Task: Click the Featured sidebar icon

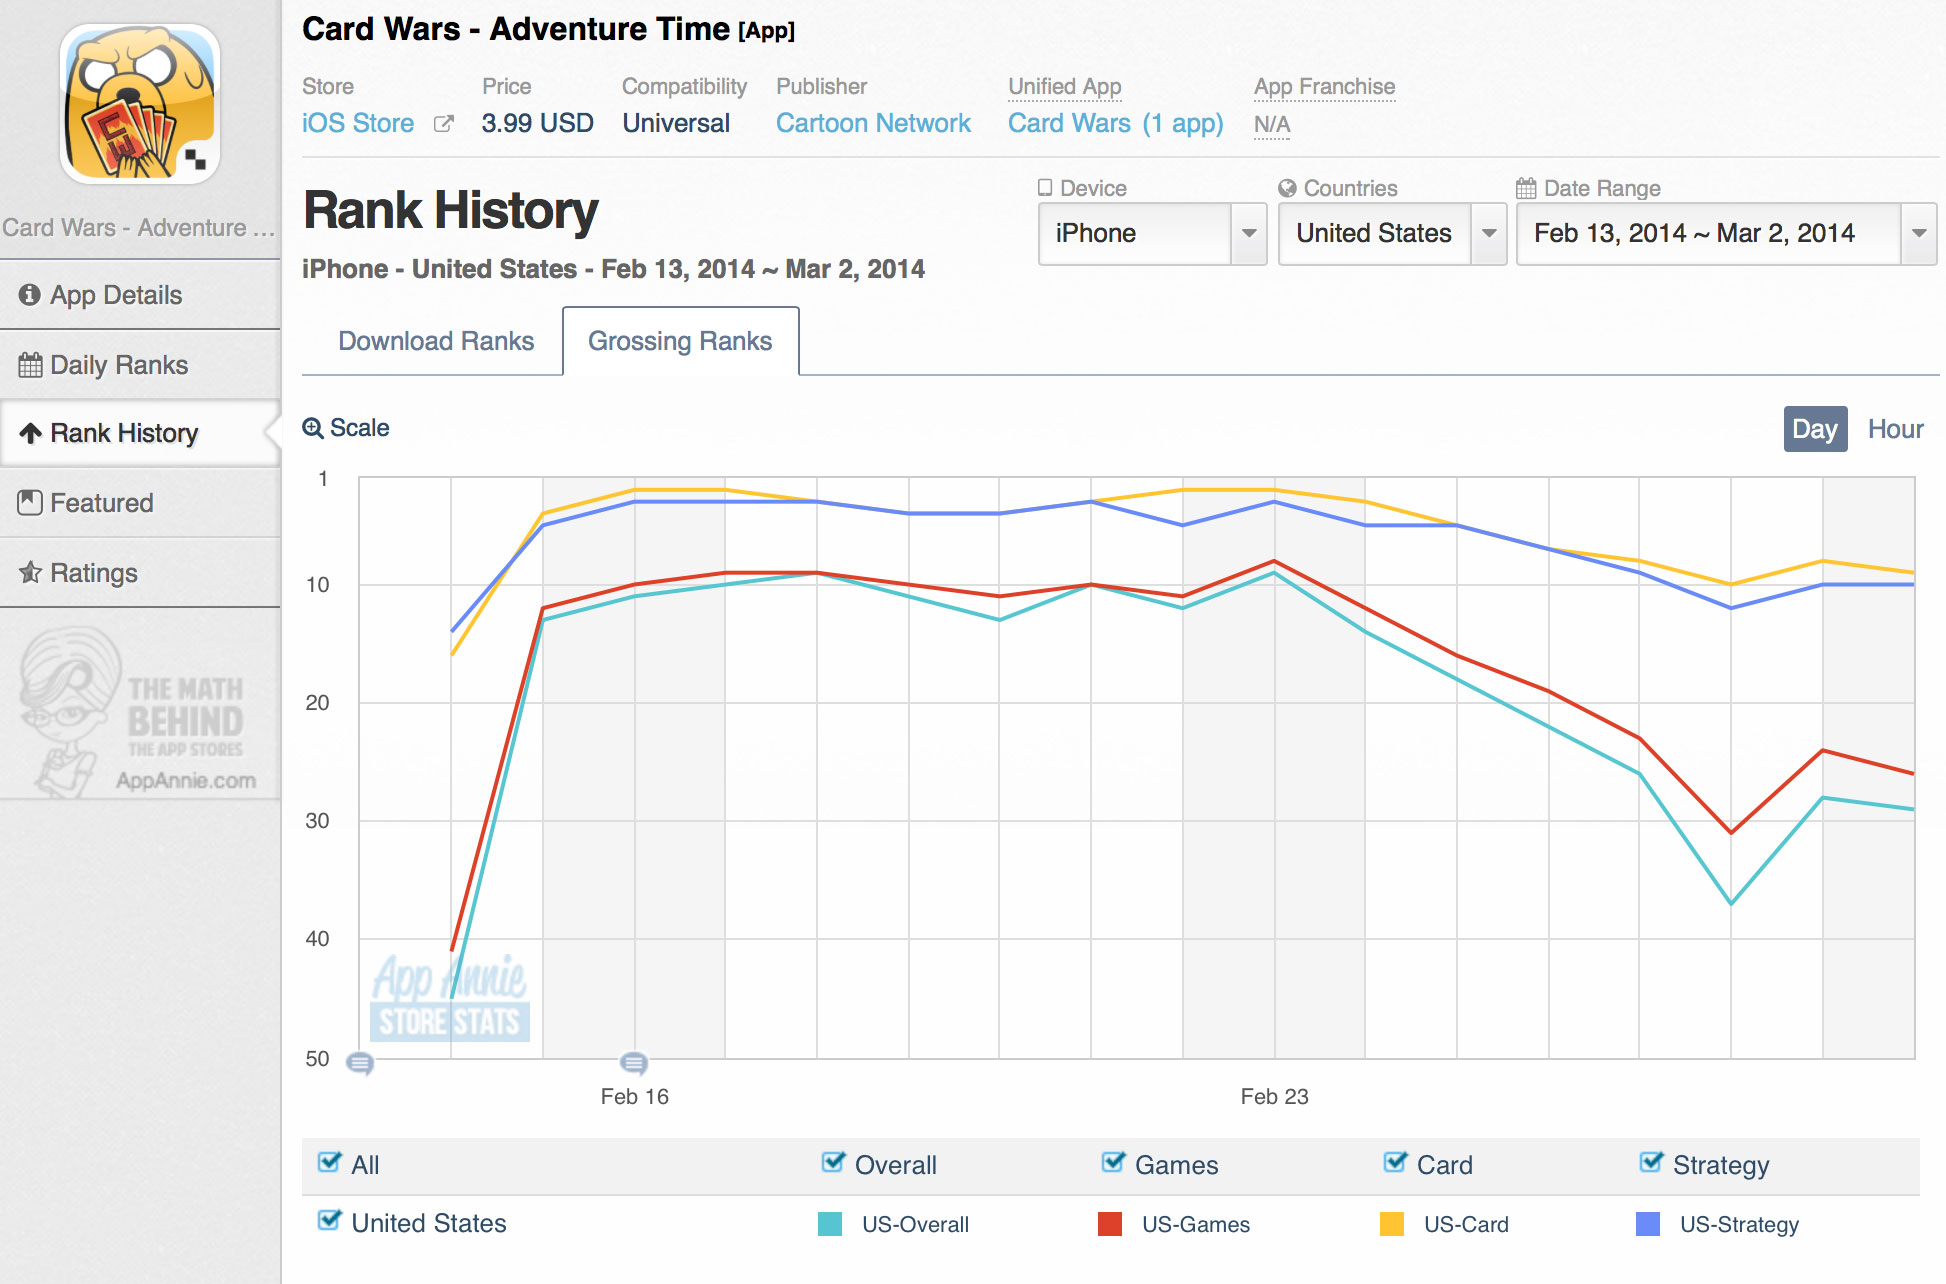Action: [x=30, y=503]
